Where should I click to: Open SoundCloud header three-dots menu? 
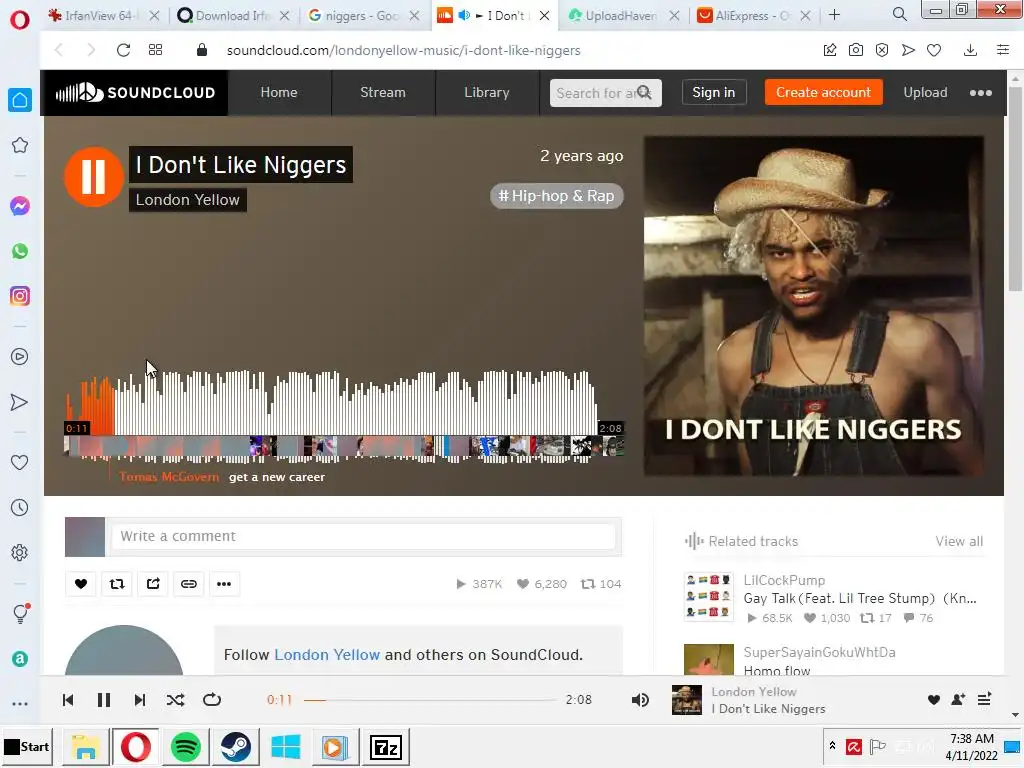(x=980, y=93)
